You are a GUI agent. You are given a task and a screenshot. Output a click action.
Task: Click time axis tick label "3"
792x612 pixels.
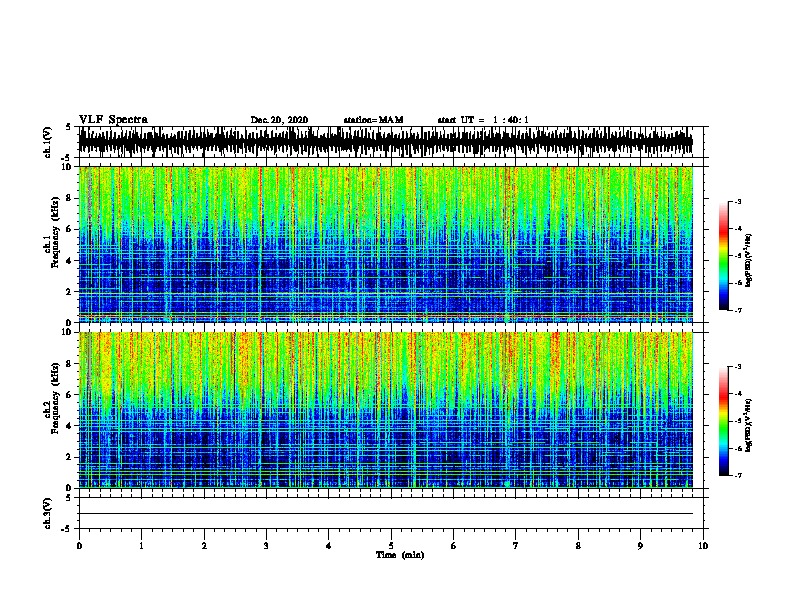[266, 546]
